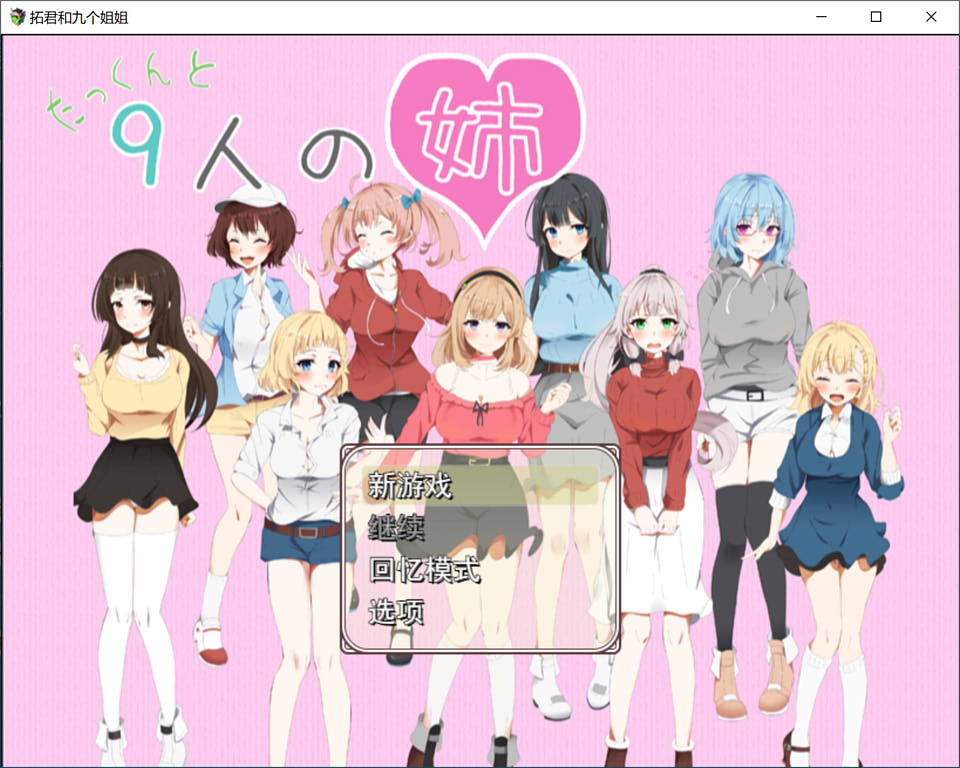The height and width of the screenshot is (768, 960).
Task: Click the window title 拓君和九个姐姐
Action: coord(78,17)
